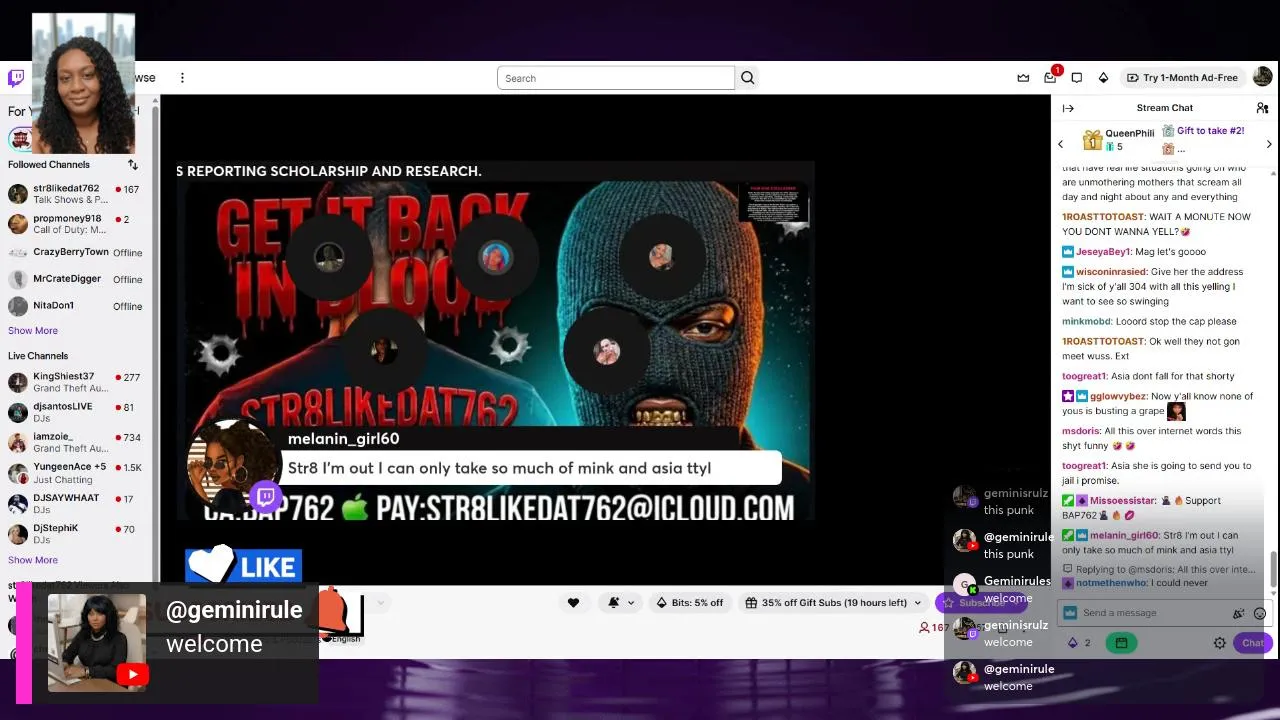Open notifications inbox with red badge
Image resolution: width=1280 pixels, height=720 pixels.
1050,78
